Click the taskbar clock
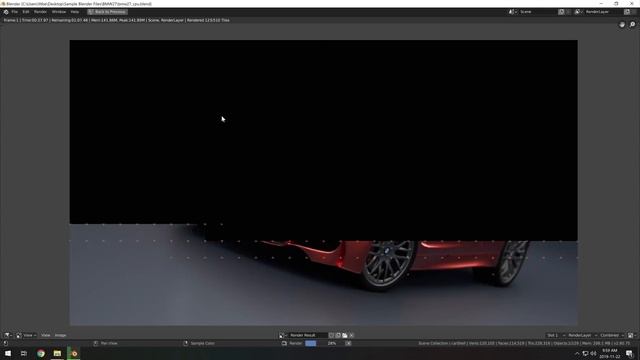This screenshot has width=640, height=360. tap(610, 353)
